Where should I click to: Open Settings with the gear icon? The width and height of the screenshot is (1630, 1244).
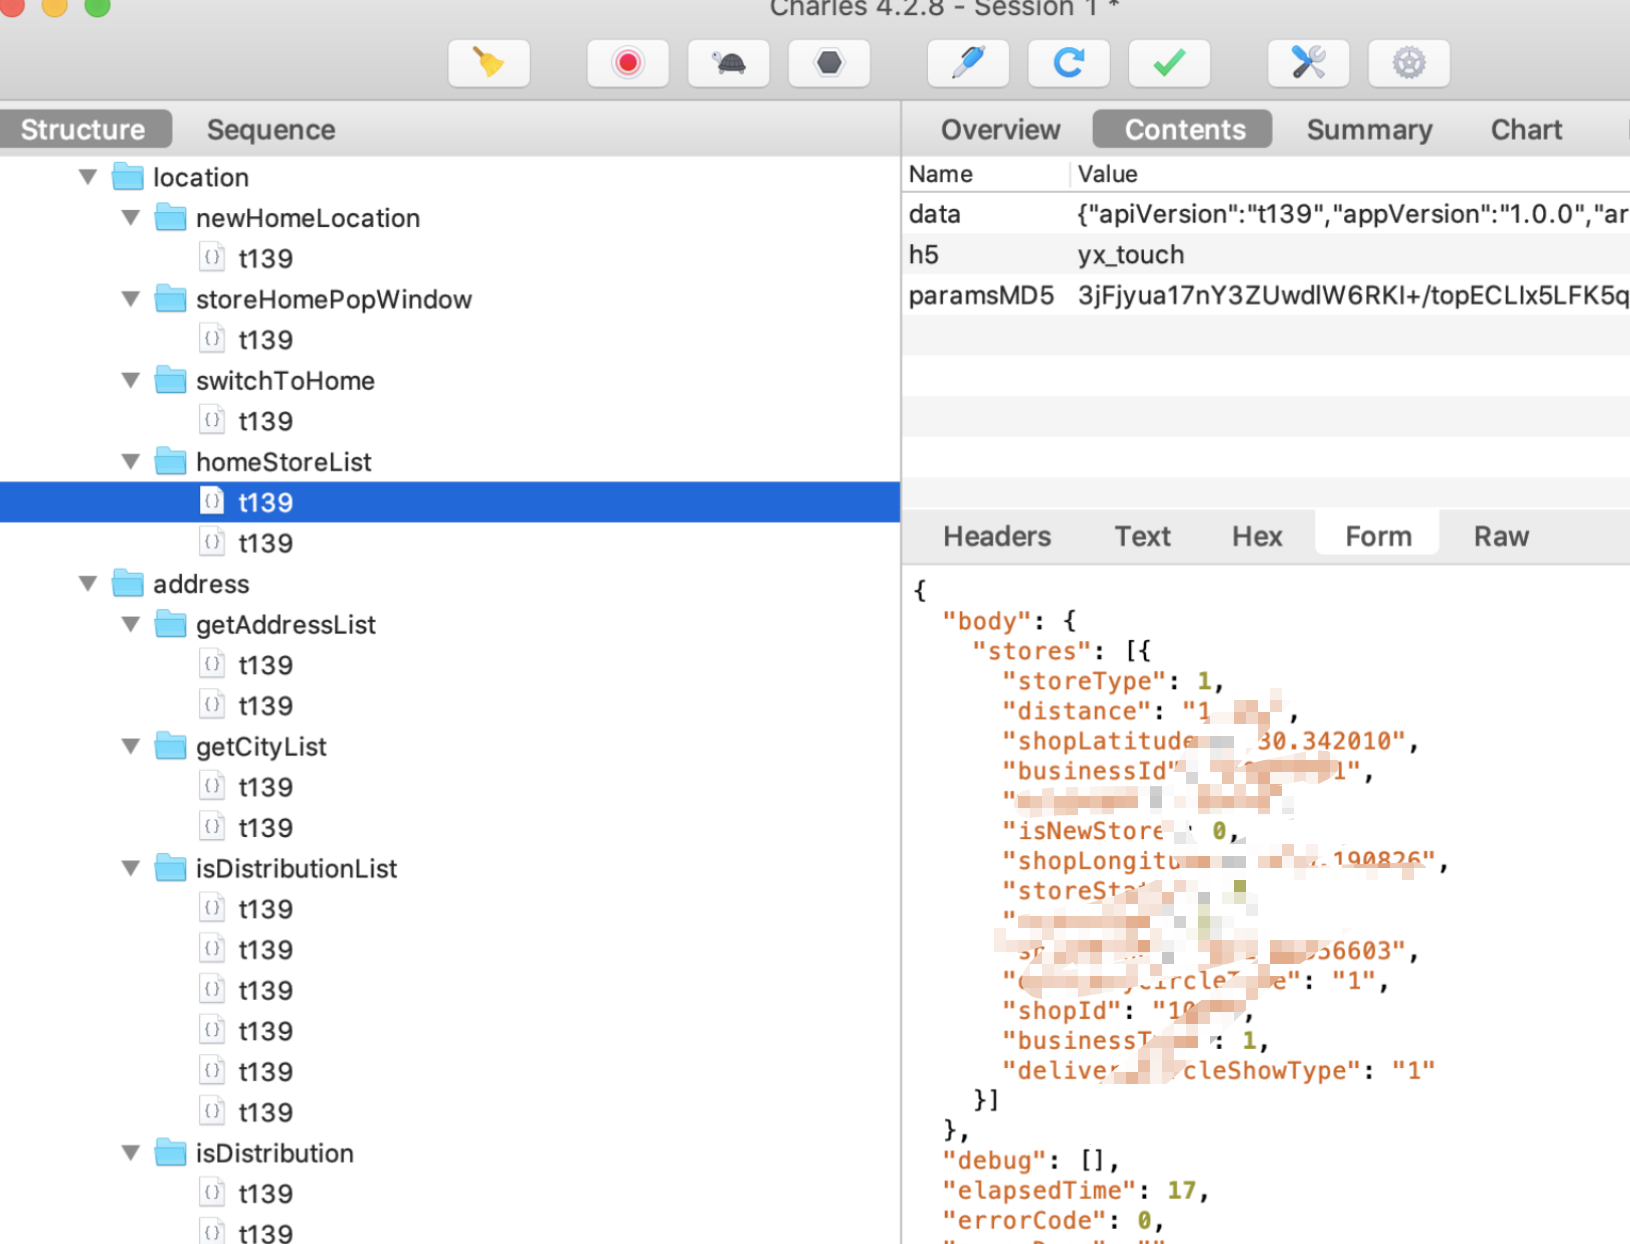[1409, 63]
